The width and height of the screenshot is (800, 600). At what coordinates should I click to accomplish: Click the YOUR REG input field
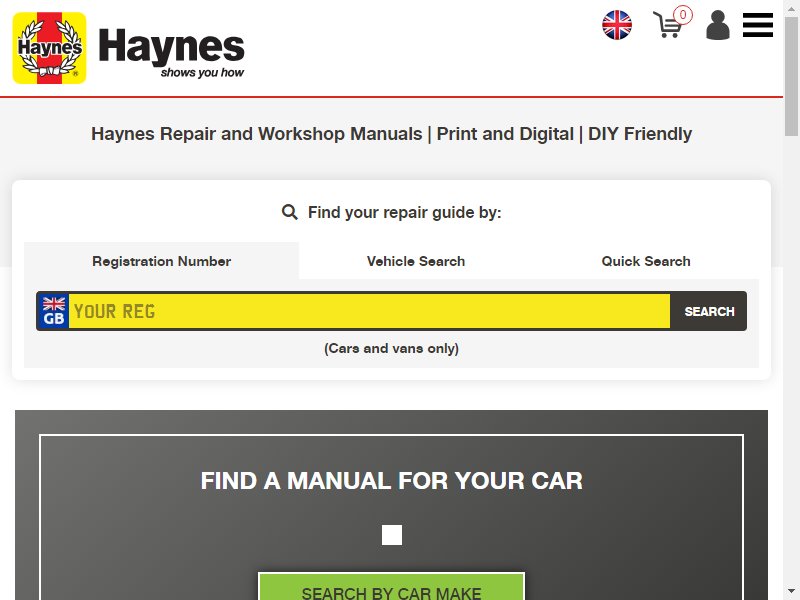click(x=369, y=311)
